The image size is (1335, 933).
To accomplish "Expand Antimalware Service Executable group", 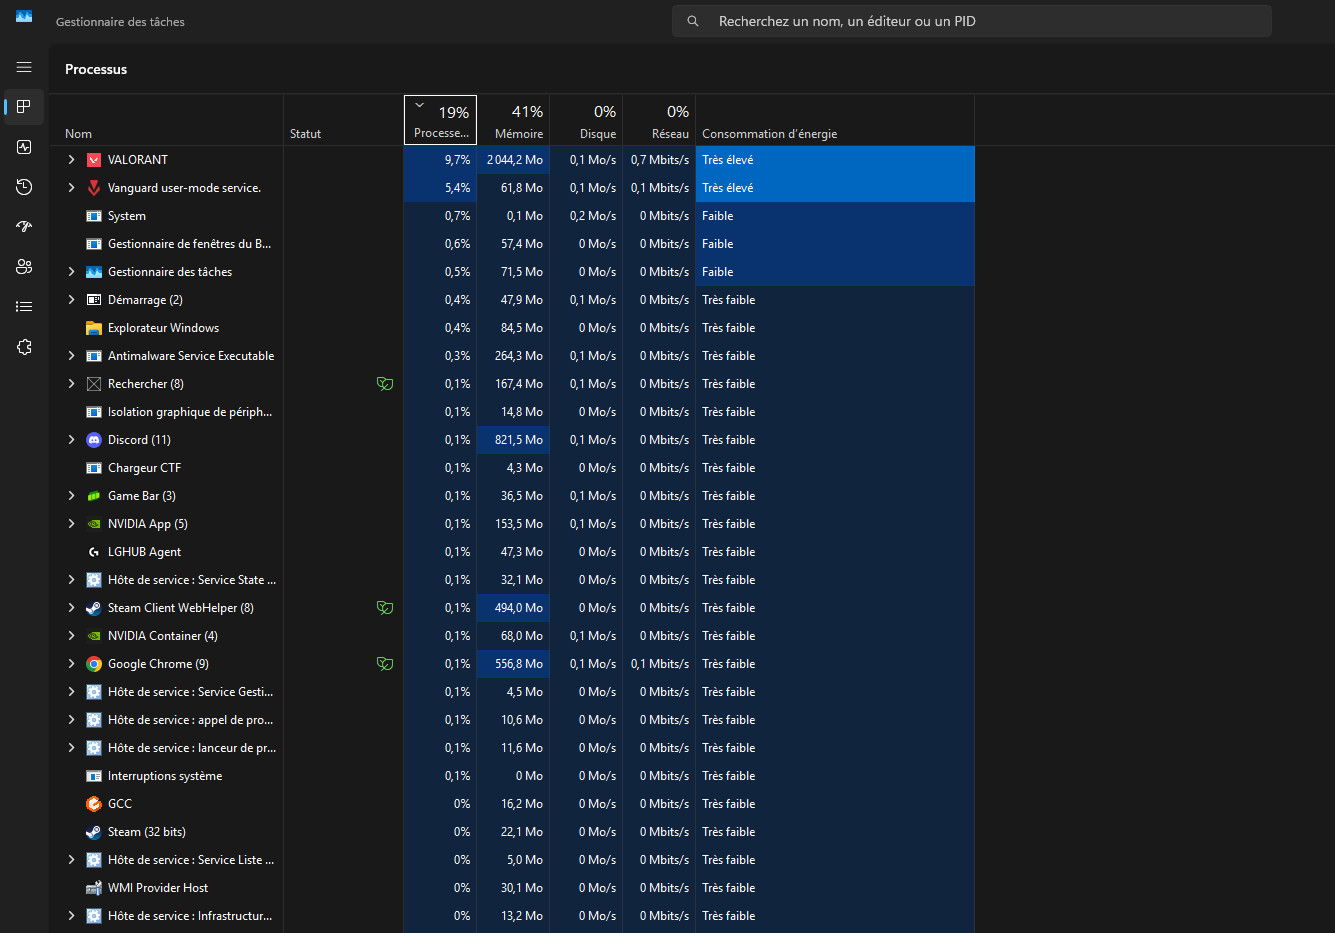I will point(71,356).
